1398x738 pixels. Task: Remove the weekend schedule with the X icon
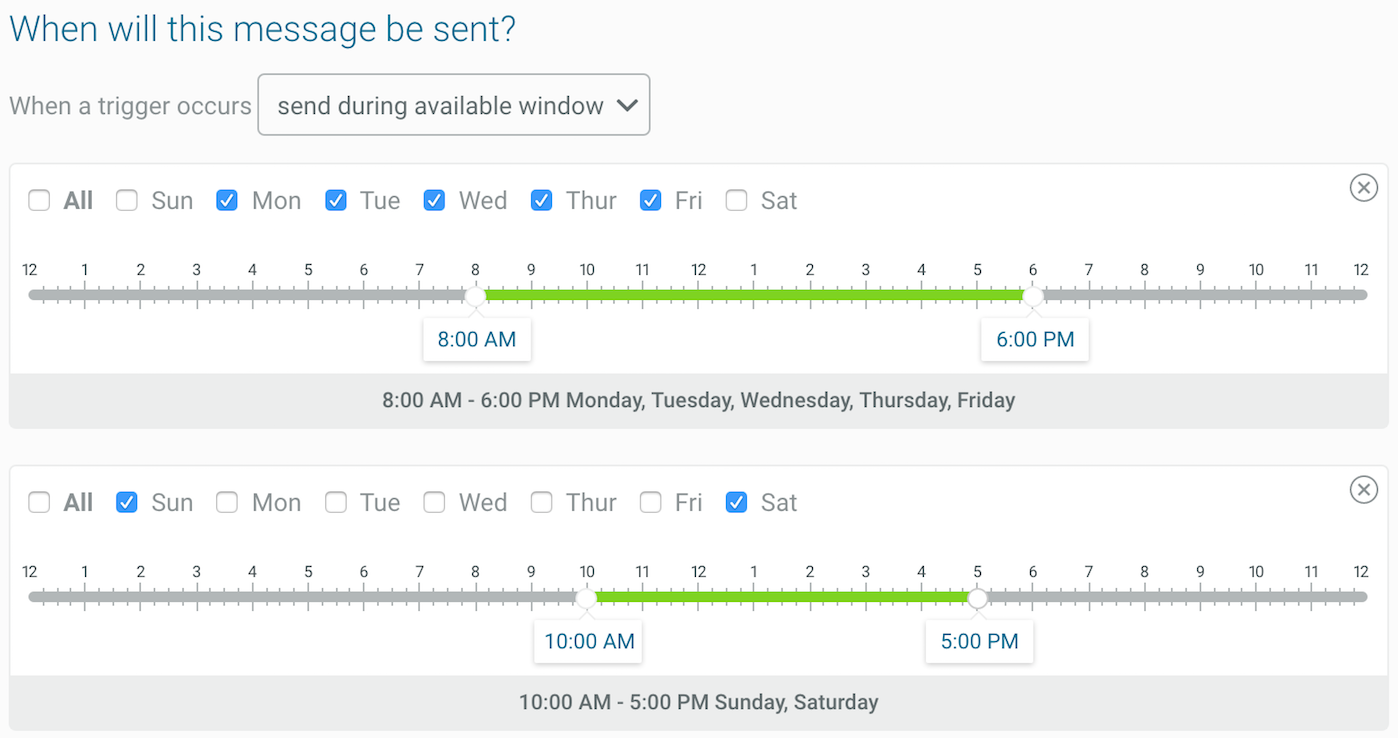click(x=1363, y=489)
